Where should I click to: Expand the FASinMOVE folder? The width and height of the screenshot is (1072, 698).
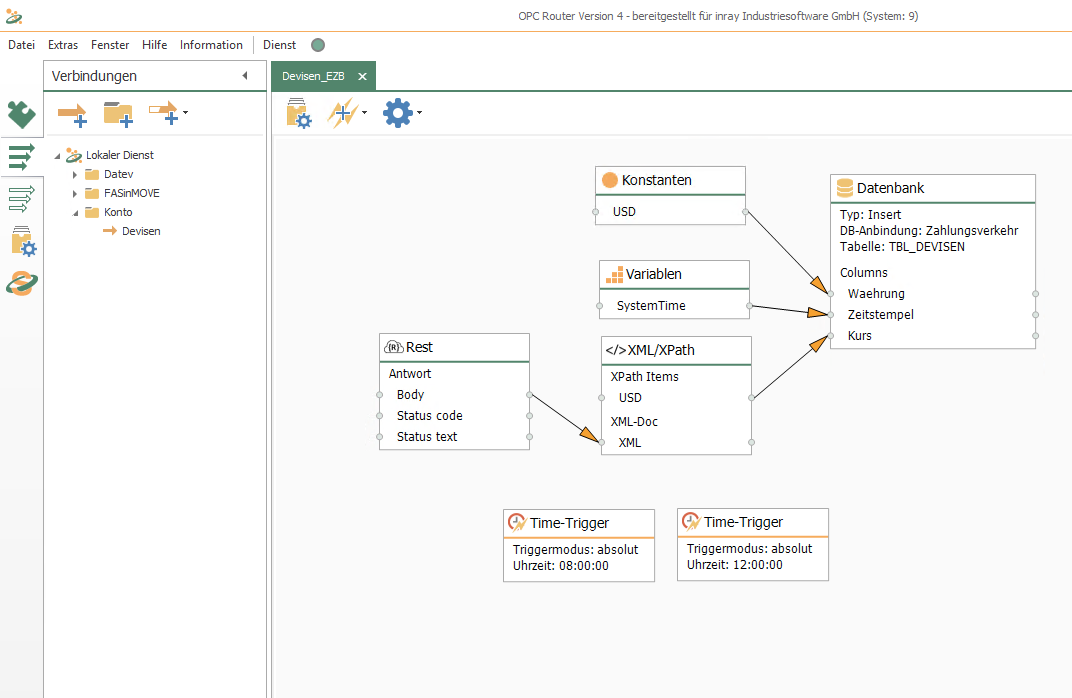click(x=75, y=194)
